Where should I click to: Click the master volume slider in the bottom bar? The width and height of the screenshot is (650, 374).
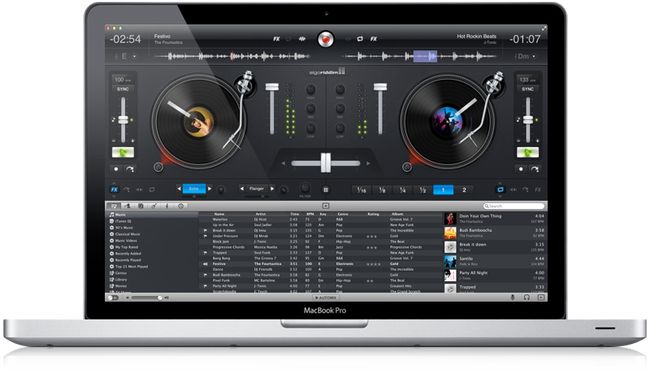[x=147, y=298]
